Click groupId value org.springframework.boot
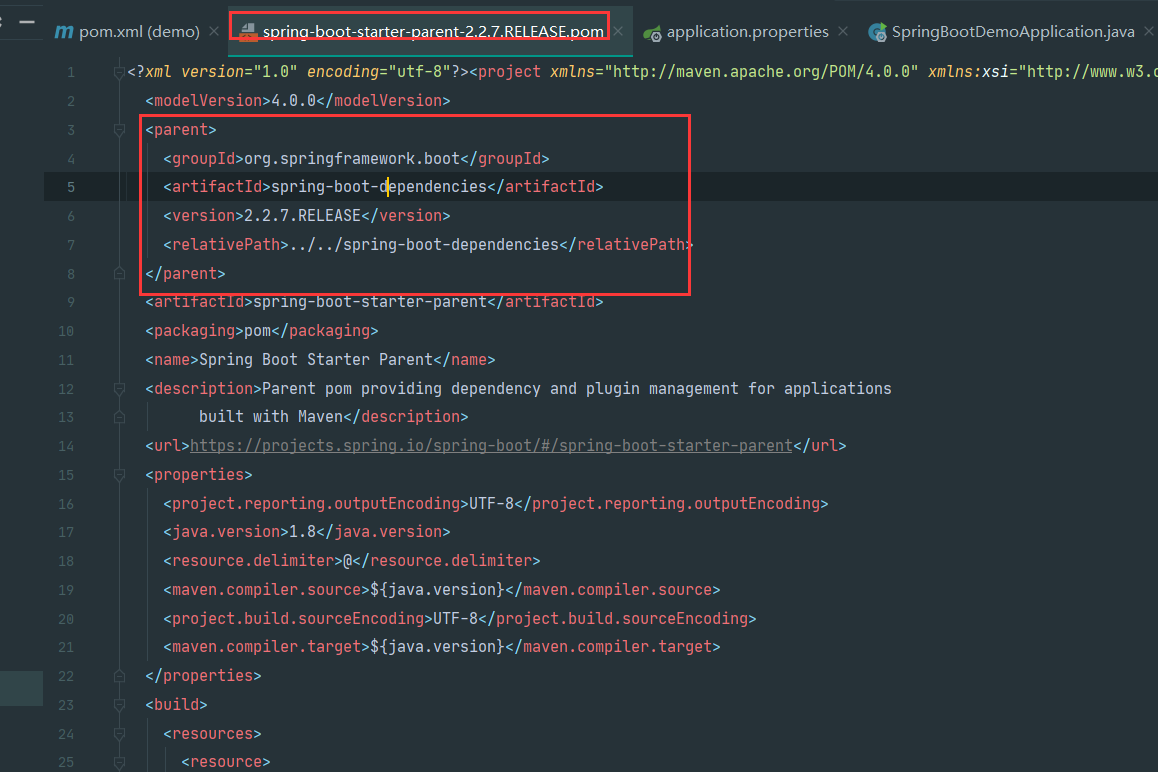 pyautogui.click(x=352, y=159)
